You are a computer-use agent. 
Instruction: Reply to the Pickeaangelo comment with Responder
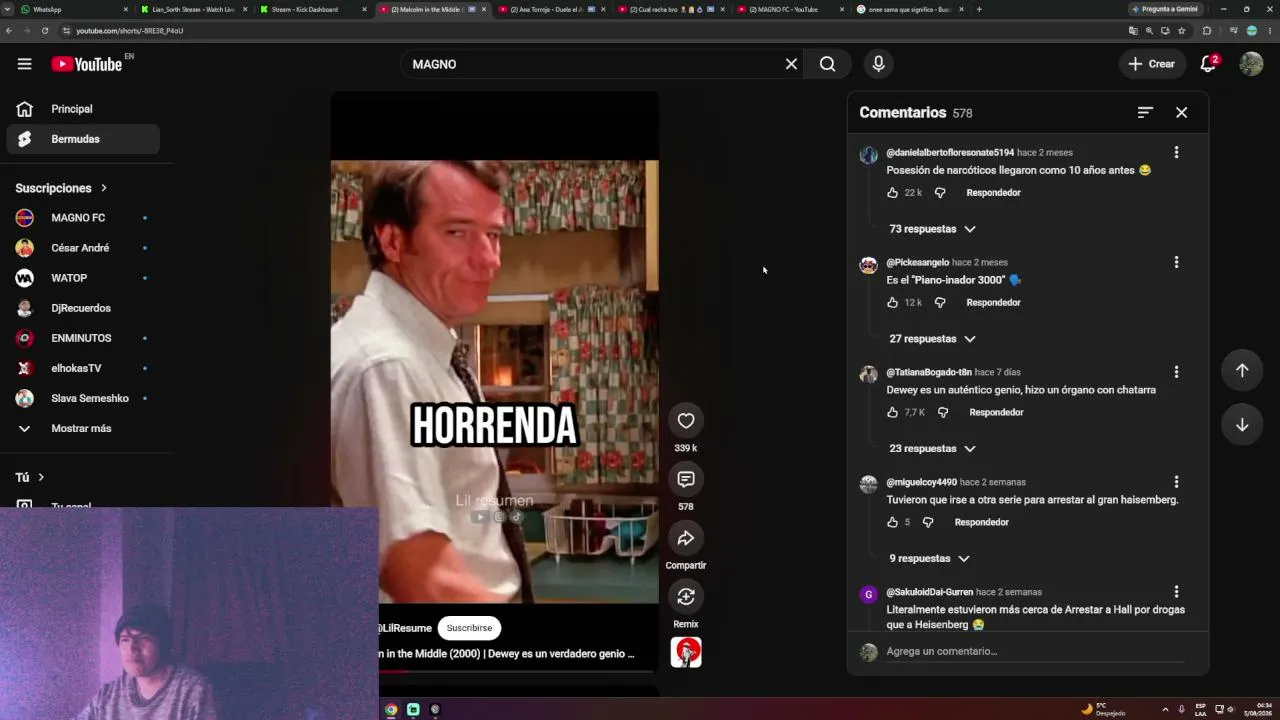[x=993, y=303]
